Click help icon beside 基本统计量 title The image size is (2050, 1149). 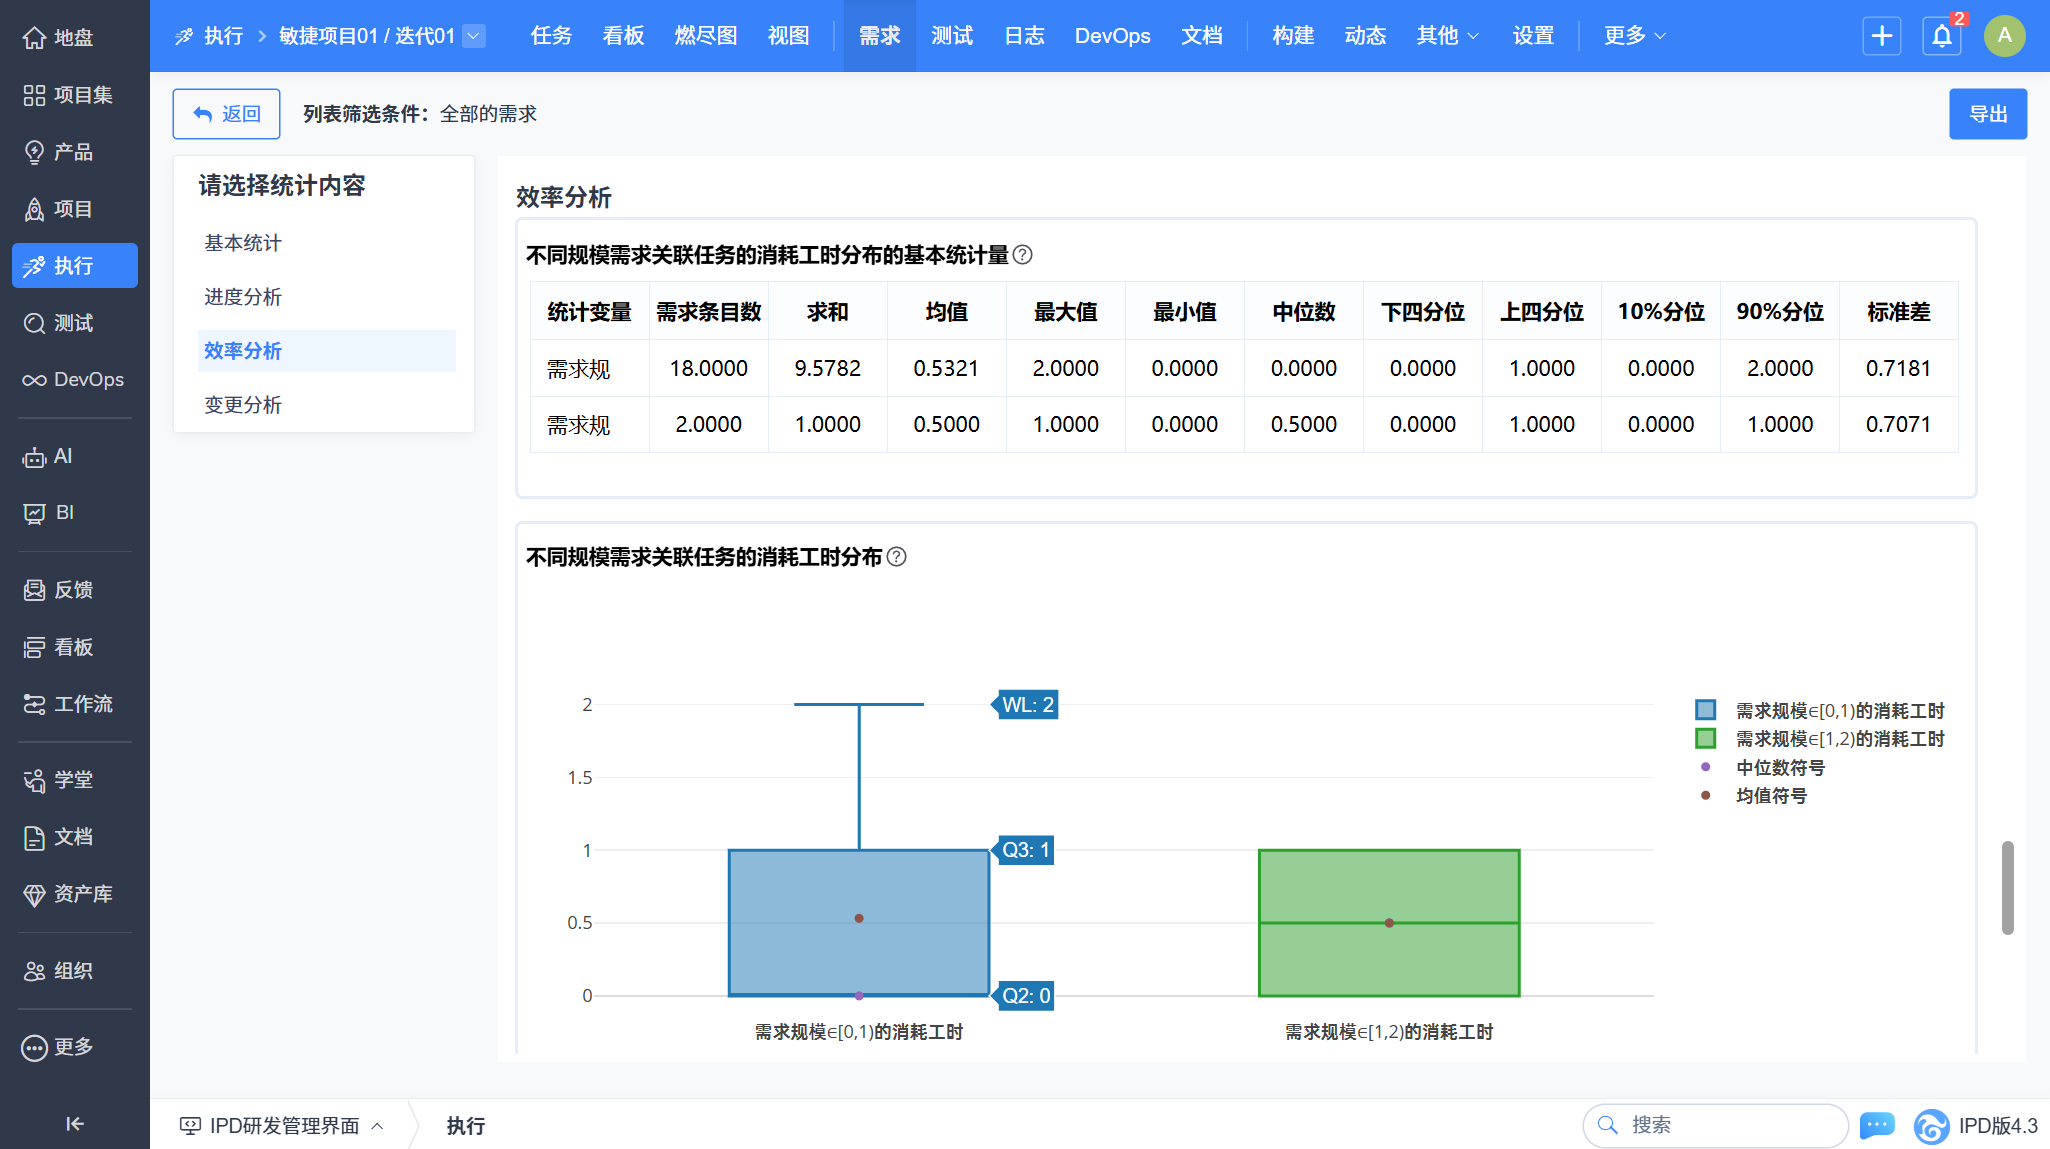click(1022, 255)
